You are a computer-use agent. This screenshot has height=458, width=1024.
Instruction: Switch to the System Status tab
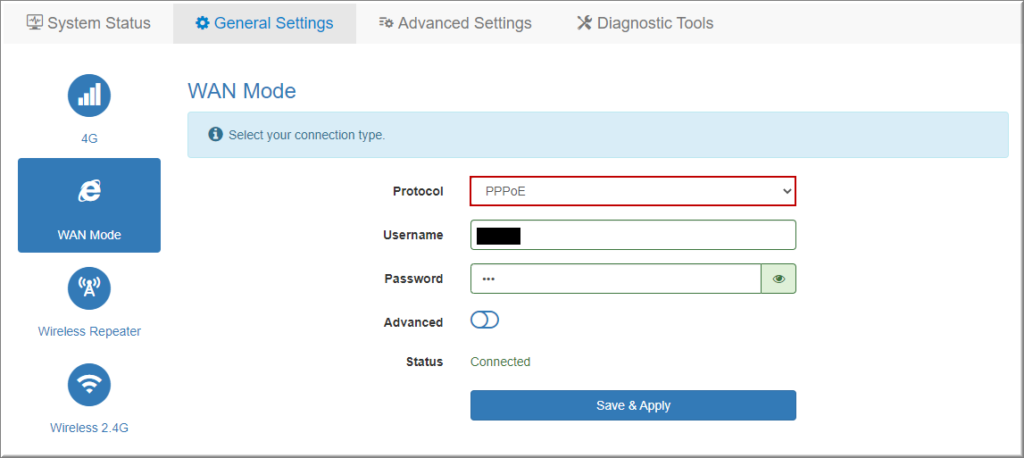tap(98, 22)
